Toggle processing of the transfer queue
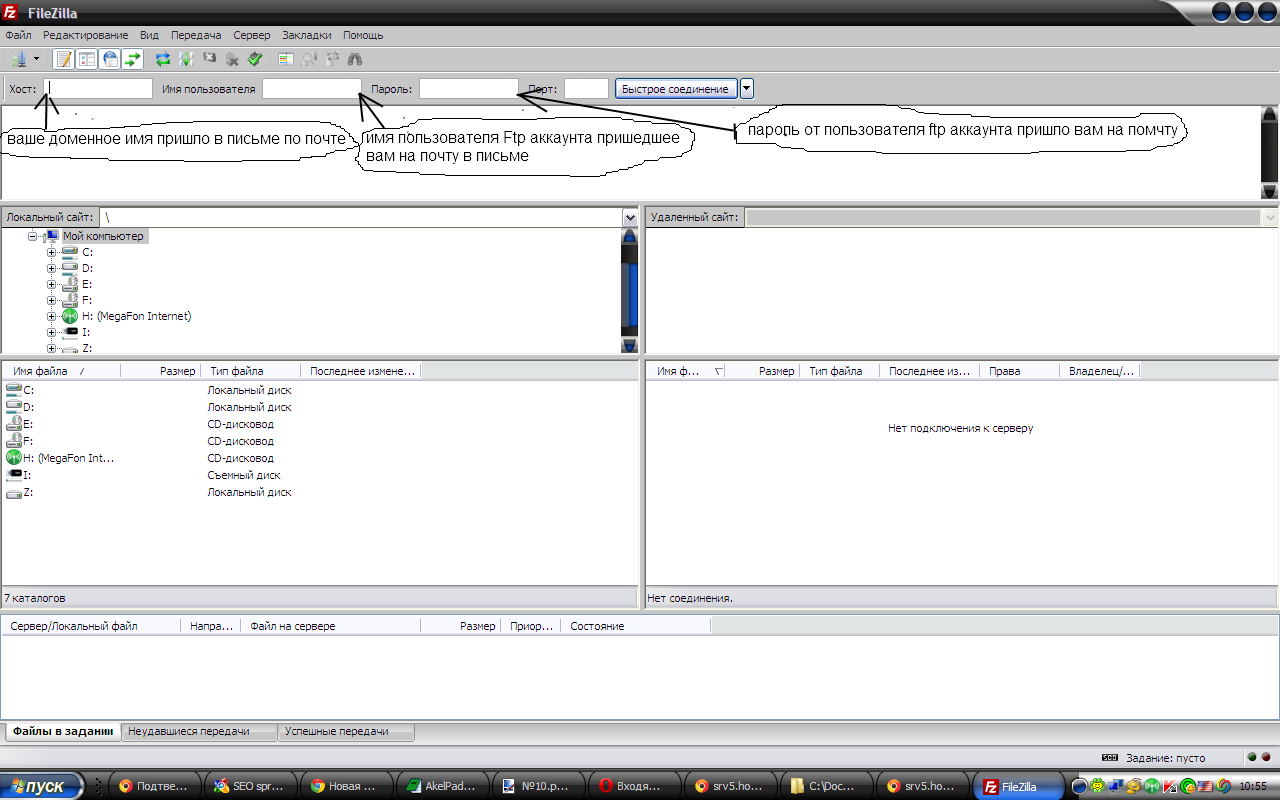 click(x=186, y=59)
